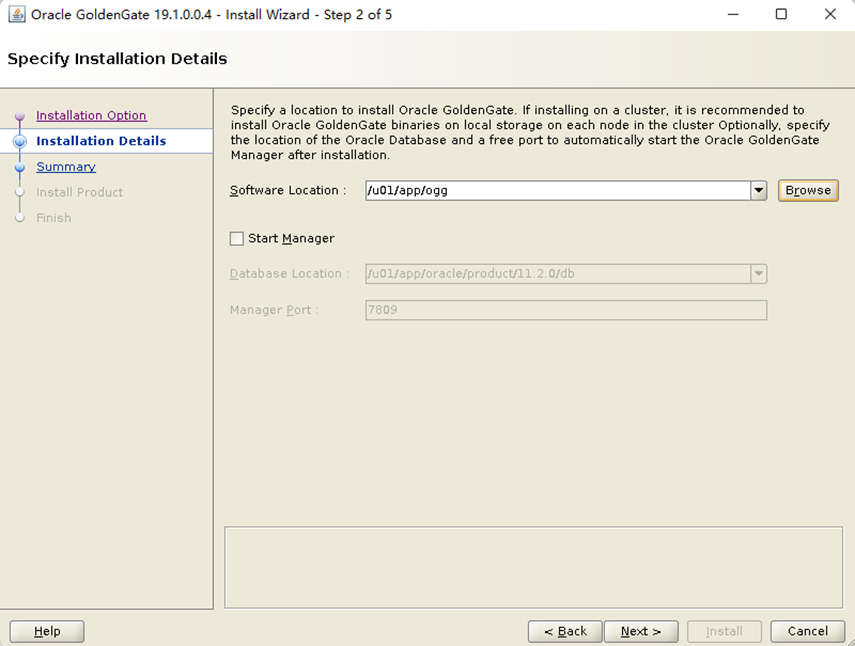This screenshot has width=855, height=646.
Task: Cancel the installation wizard
Action: click(808, 631)
